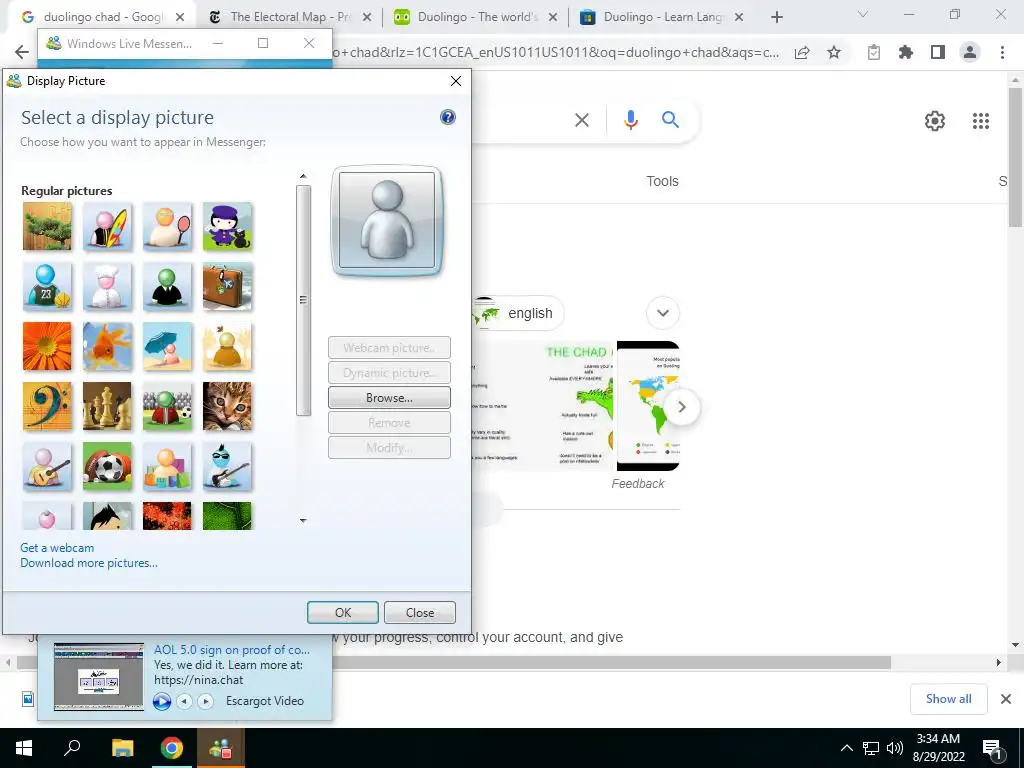
Task: Select the sunglasses rock guitarist buddy picture
Action: [227, 466]
